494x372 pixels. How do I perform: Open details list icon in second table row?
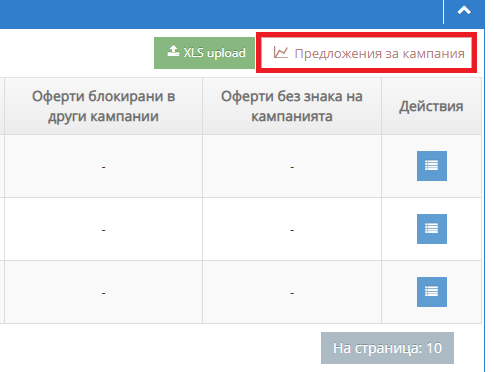432,229
